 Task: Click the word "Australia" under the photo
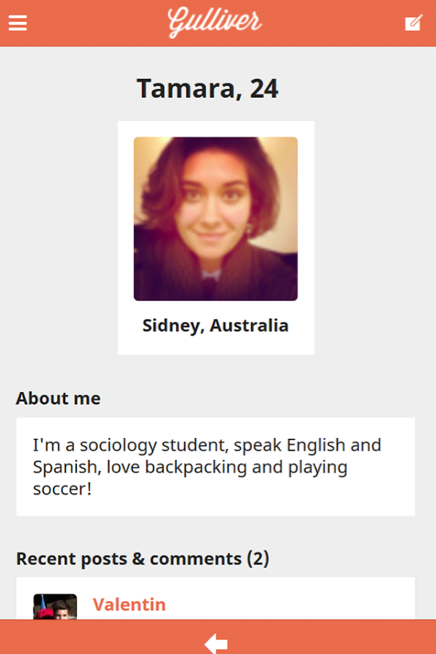click(249, 326)
